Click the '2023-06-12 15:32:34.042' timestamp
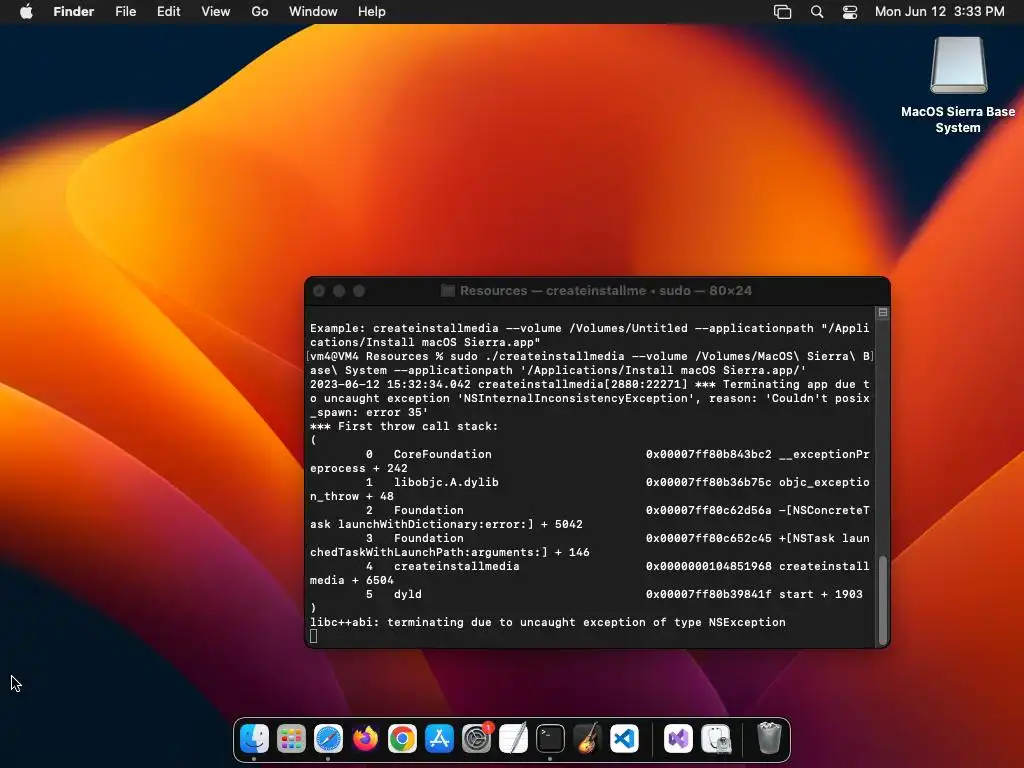The height and width of the screenshot is (768, 1024). point(391,385)
